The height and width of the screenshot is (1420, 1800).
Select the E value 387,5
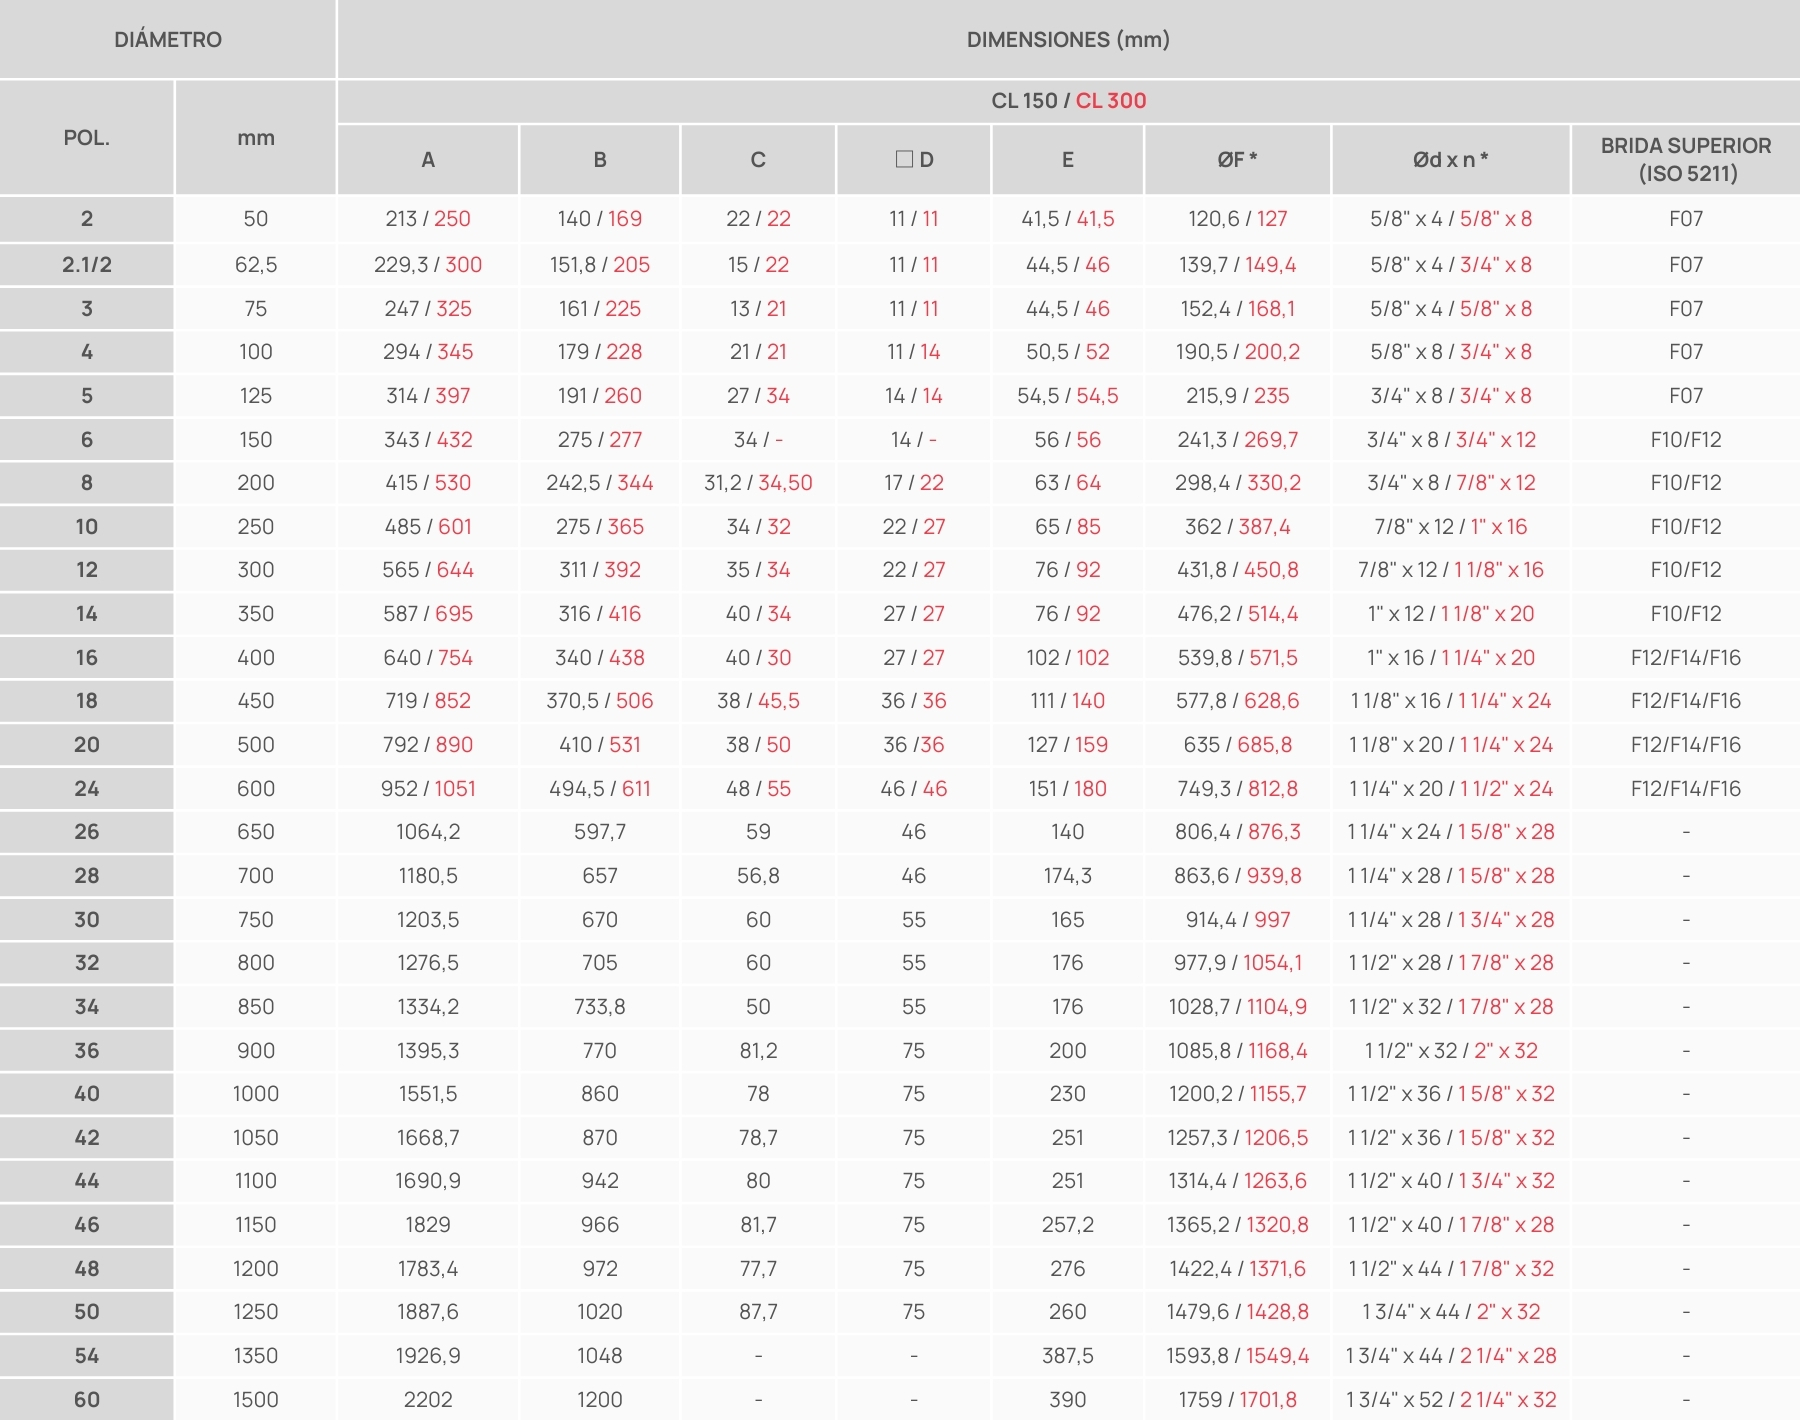(x=1067, y=1356)
